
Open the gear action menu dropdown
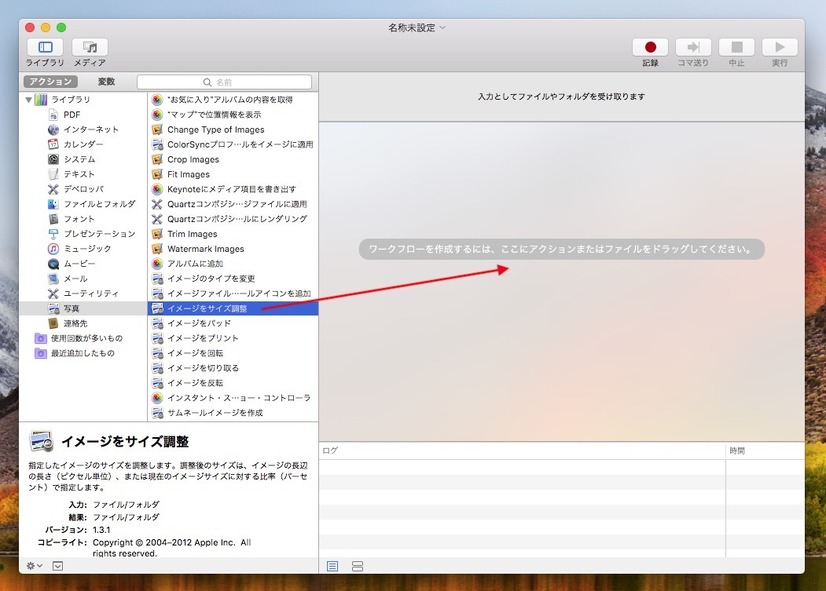click(34, 566)
